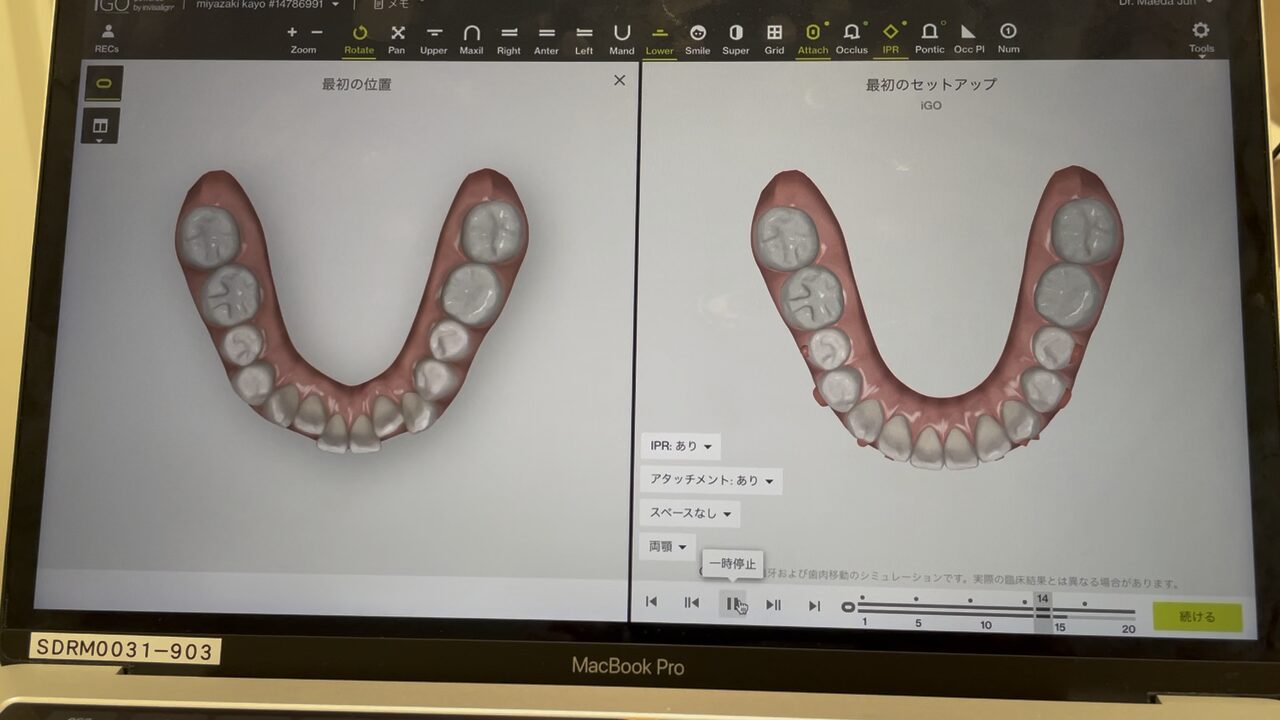Toggle the Grid overlay
The image size is (1280, 720).
(x=774, y=40)
